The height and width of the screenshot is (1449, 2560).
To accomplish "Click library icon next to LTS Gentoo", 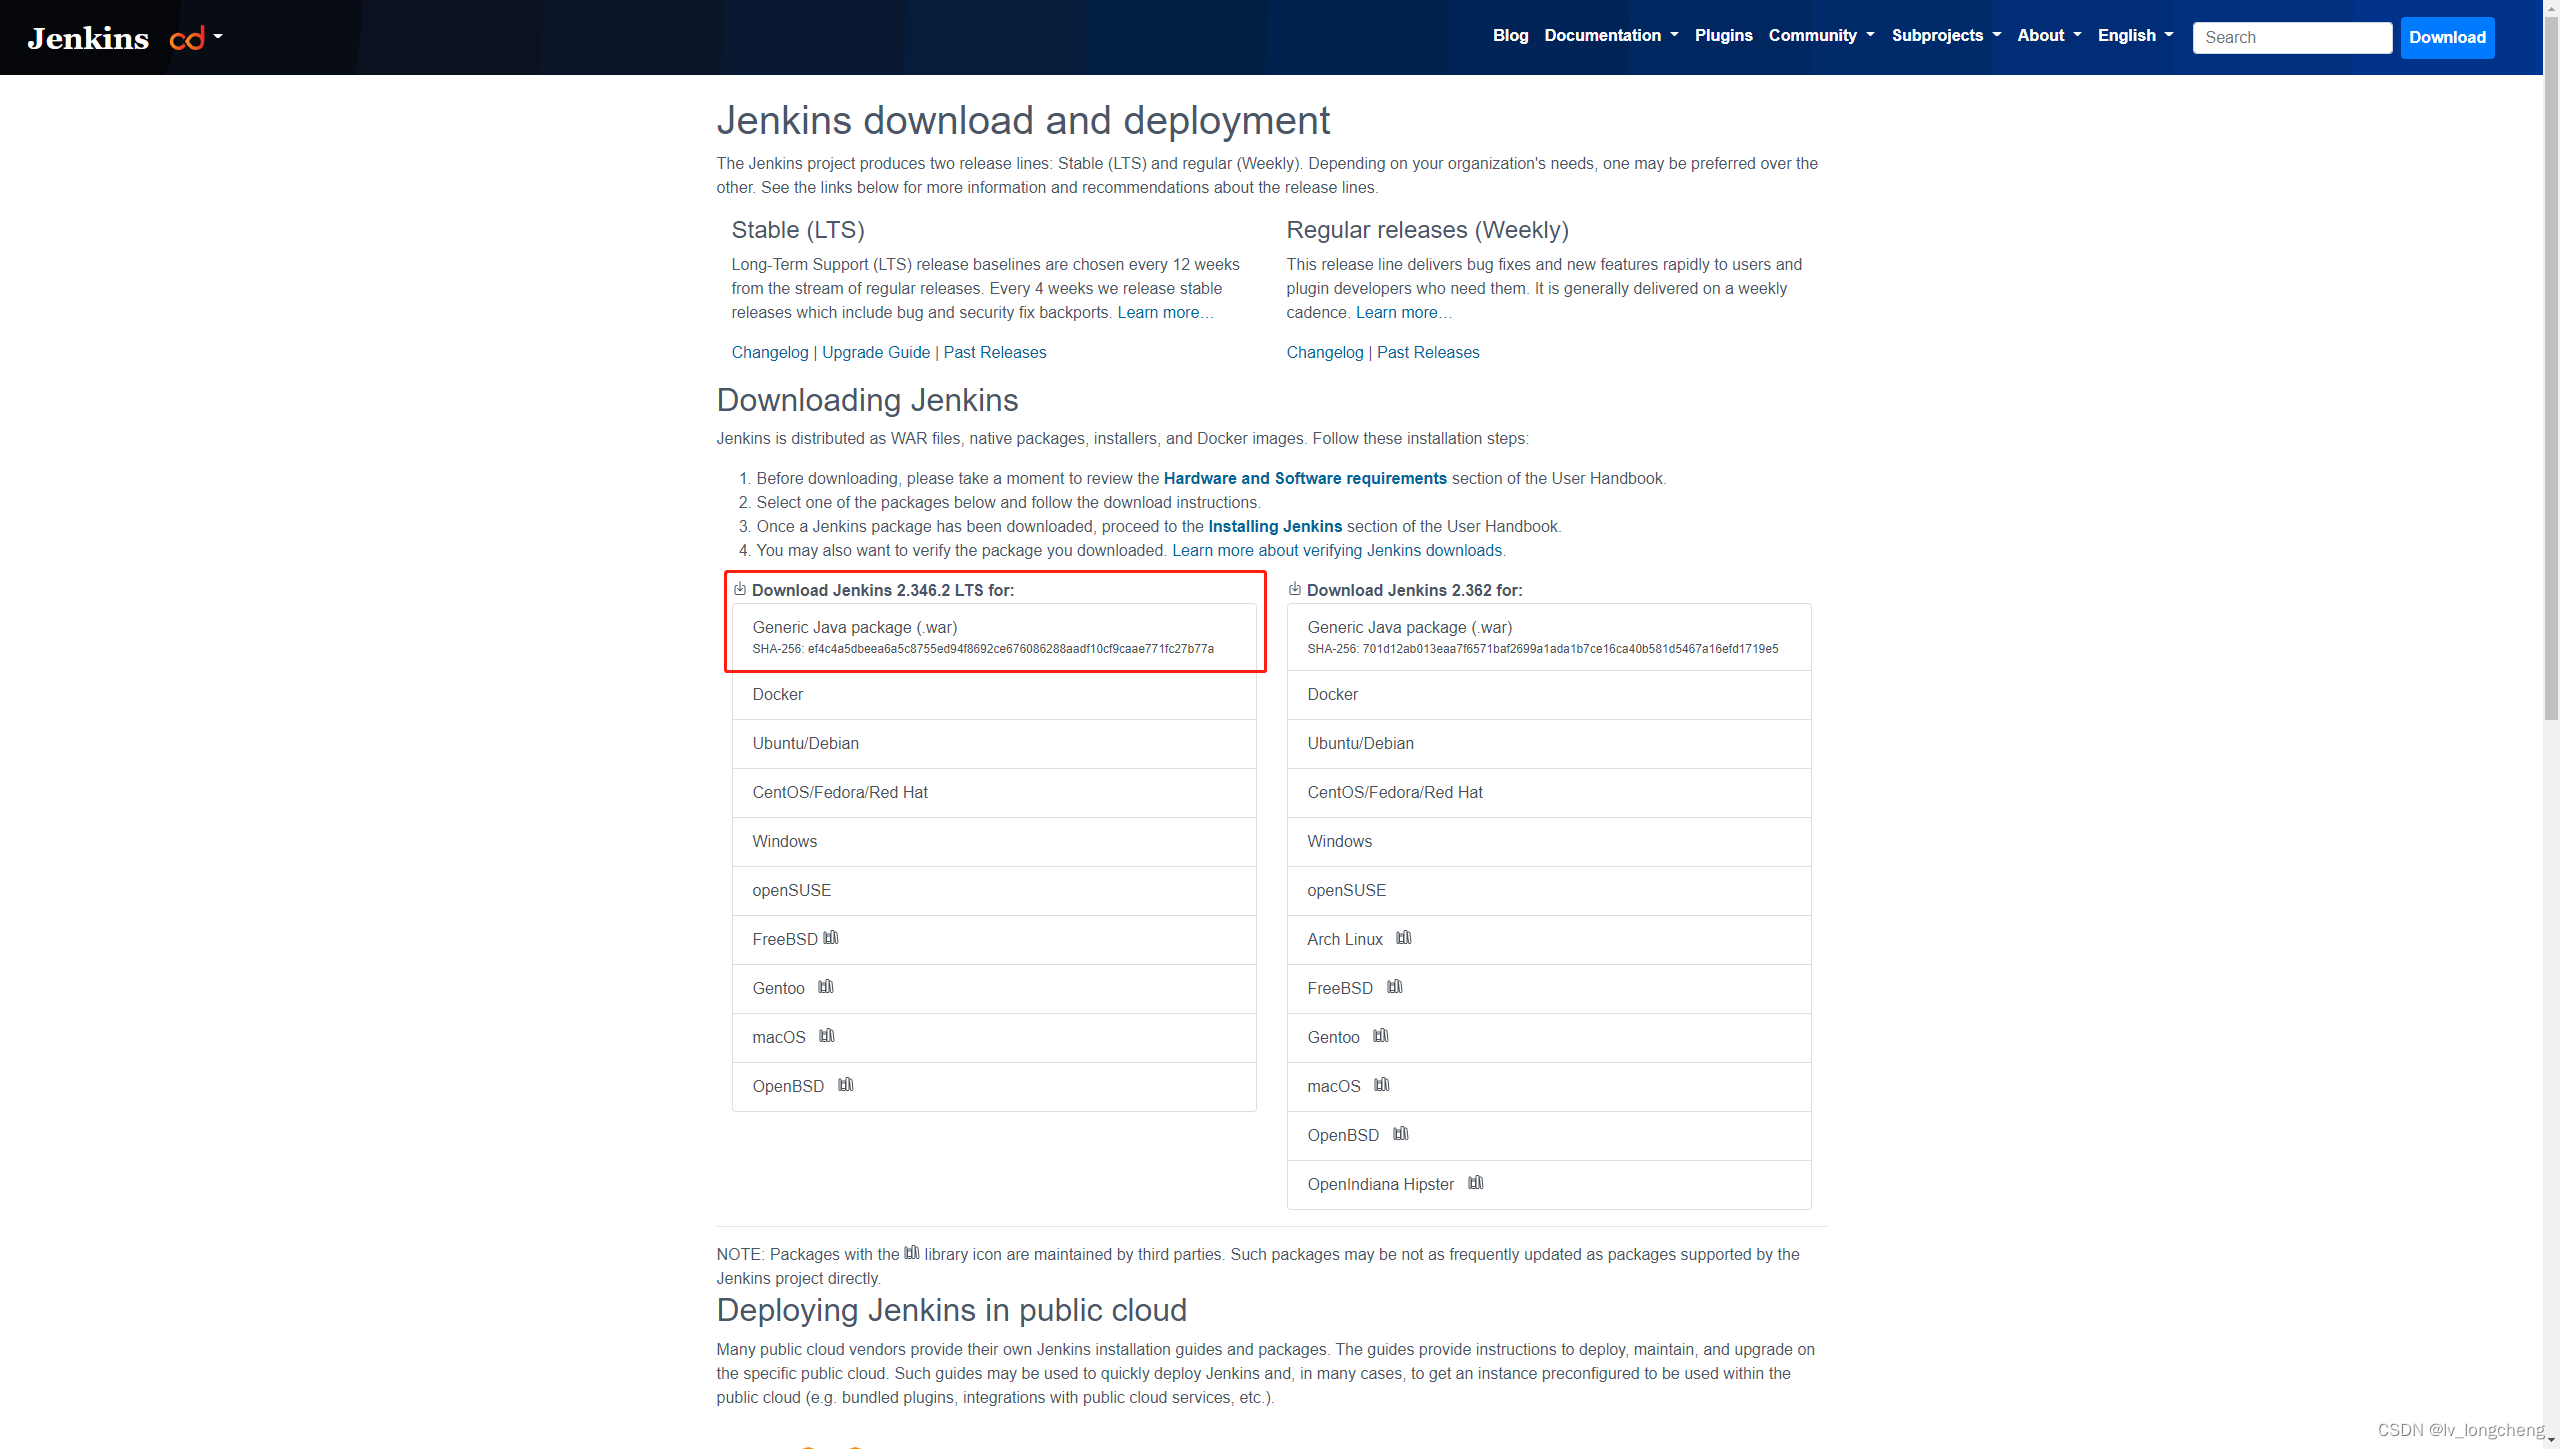I will [x=826, y=987].
